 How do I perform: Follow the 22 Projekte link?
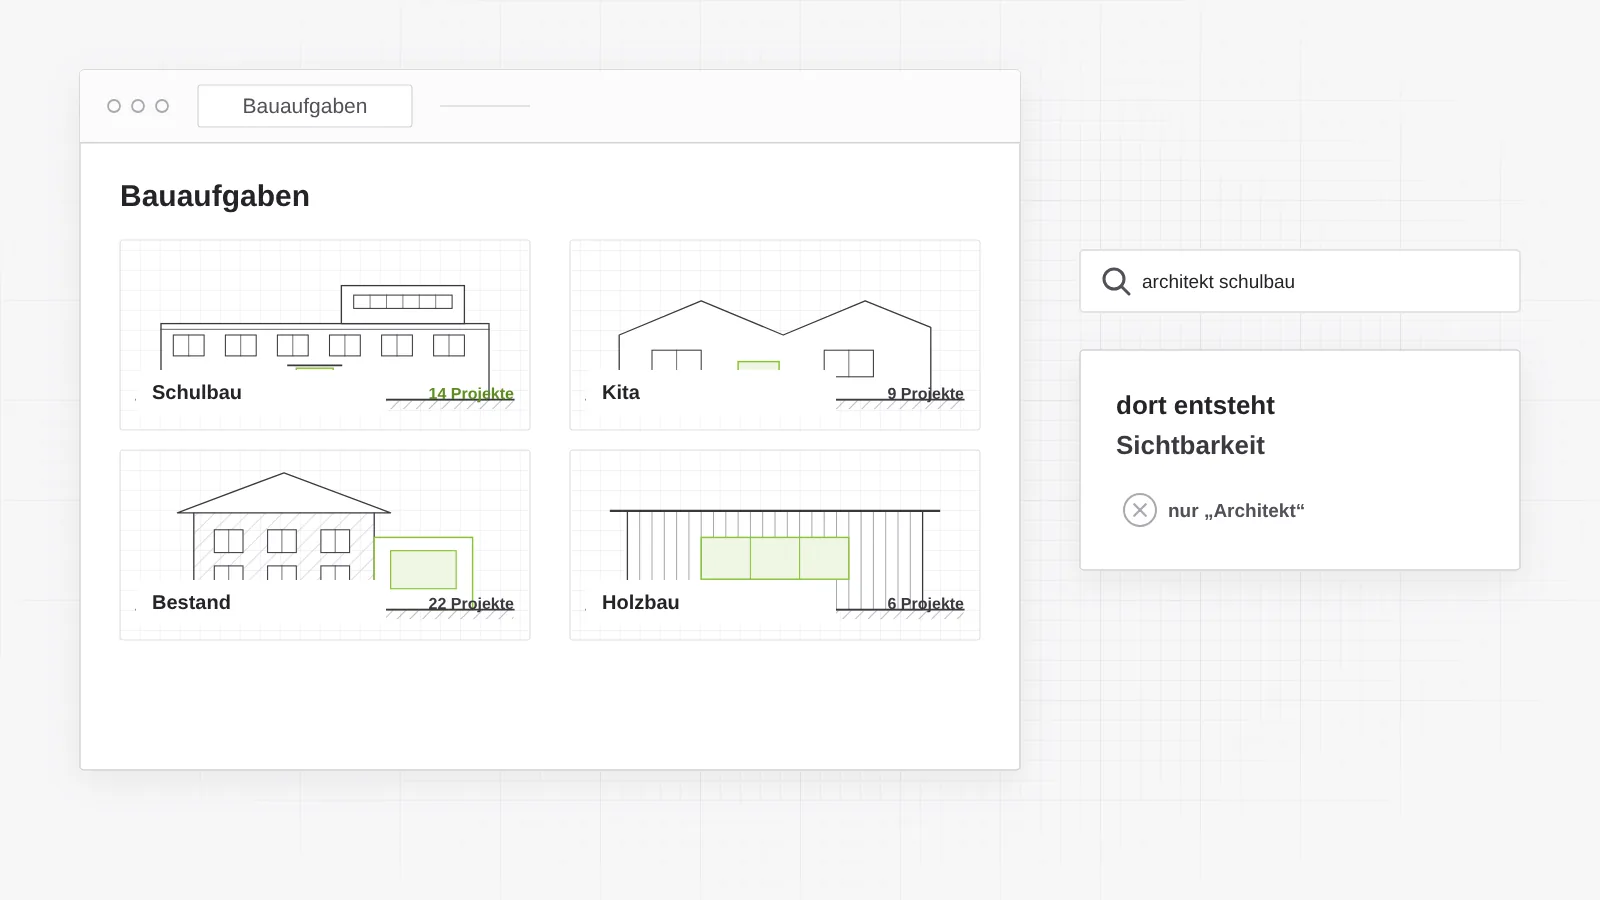(x=471, y=603)
